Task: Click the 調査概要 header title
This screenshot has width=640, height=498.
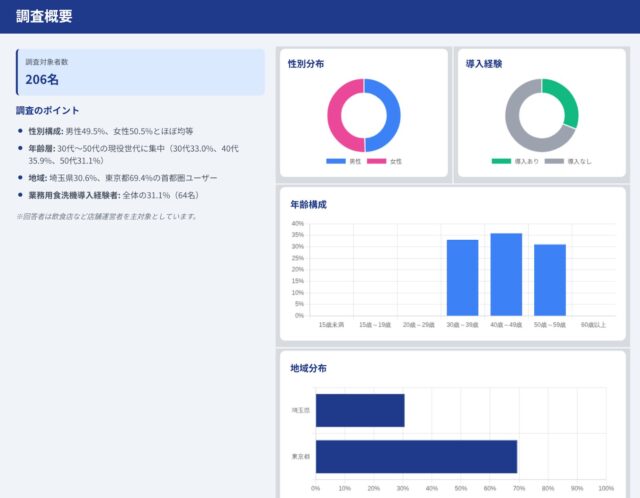Action: click(44, 16)
